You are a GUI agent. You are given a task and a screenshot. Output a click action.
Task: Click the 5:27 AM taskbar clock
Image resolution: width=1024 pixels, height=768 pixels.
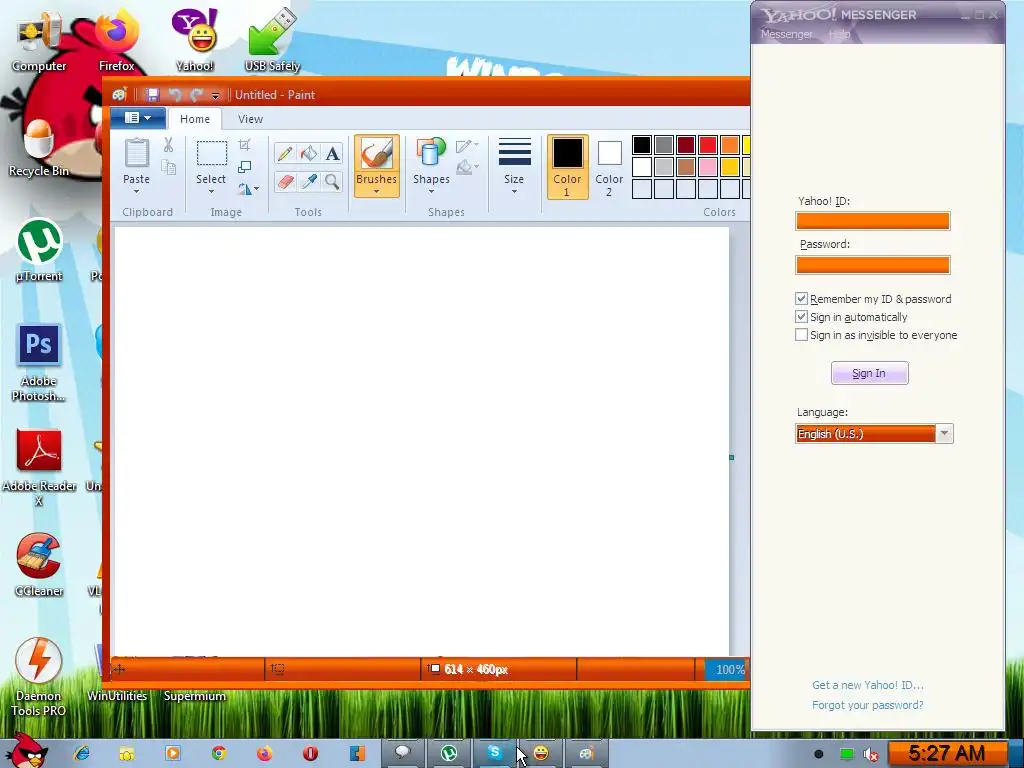pyautogui.click(x=946, y=754)
